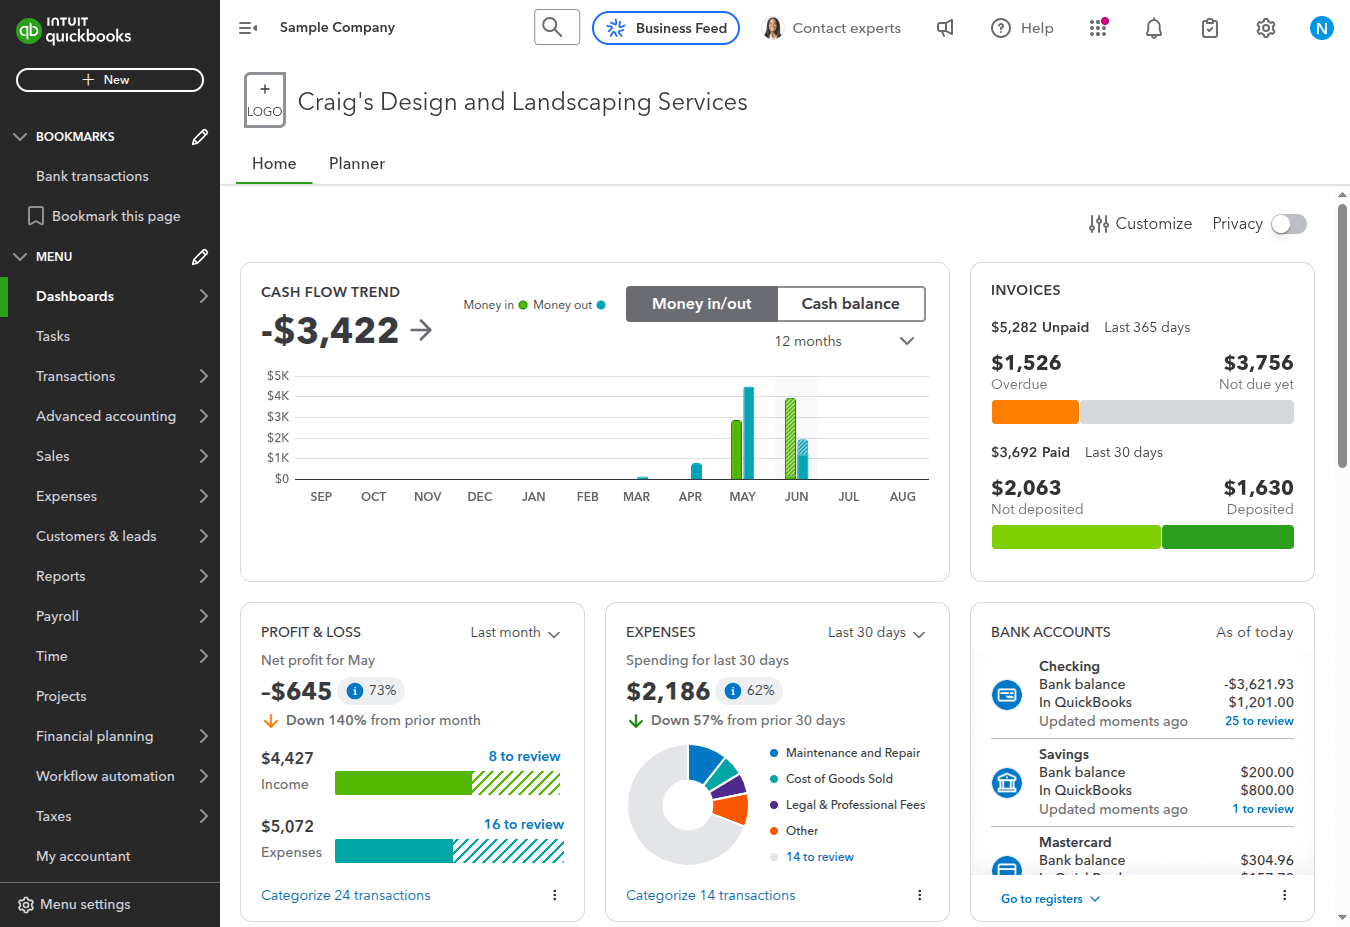1350x927 pixels.
Task: Click the New button
Action: click(110, 80)
